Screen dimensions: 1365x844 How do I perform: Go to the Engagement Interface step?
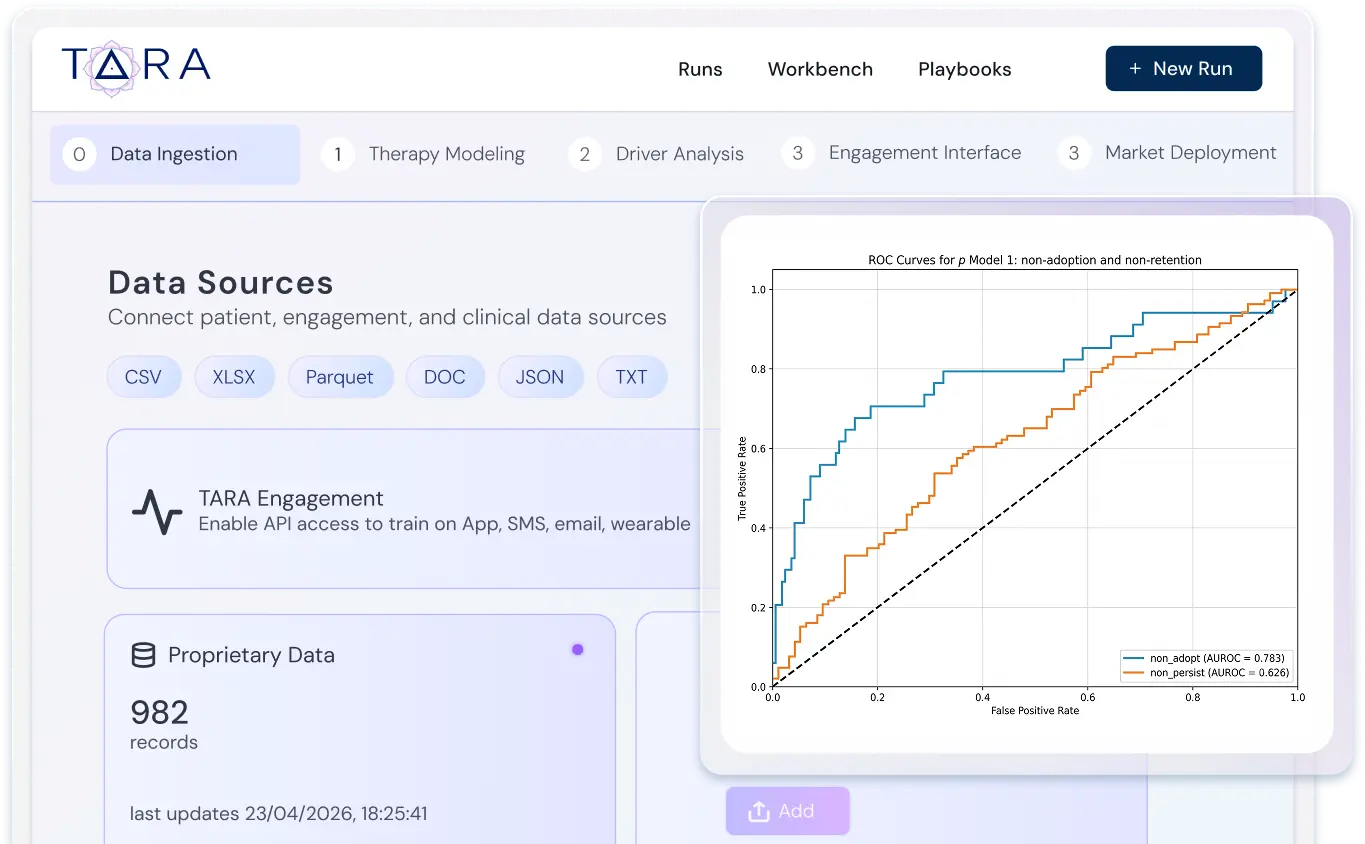(901, 153)
